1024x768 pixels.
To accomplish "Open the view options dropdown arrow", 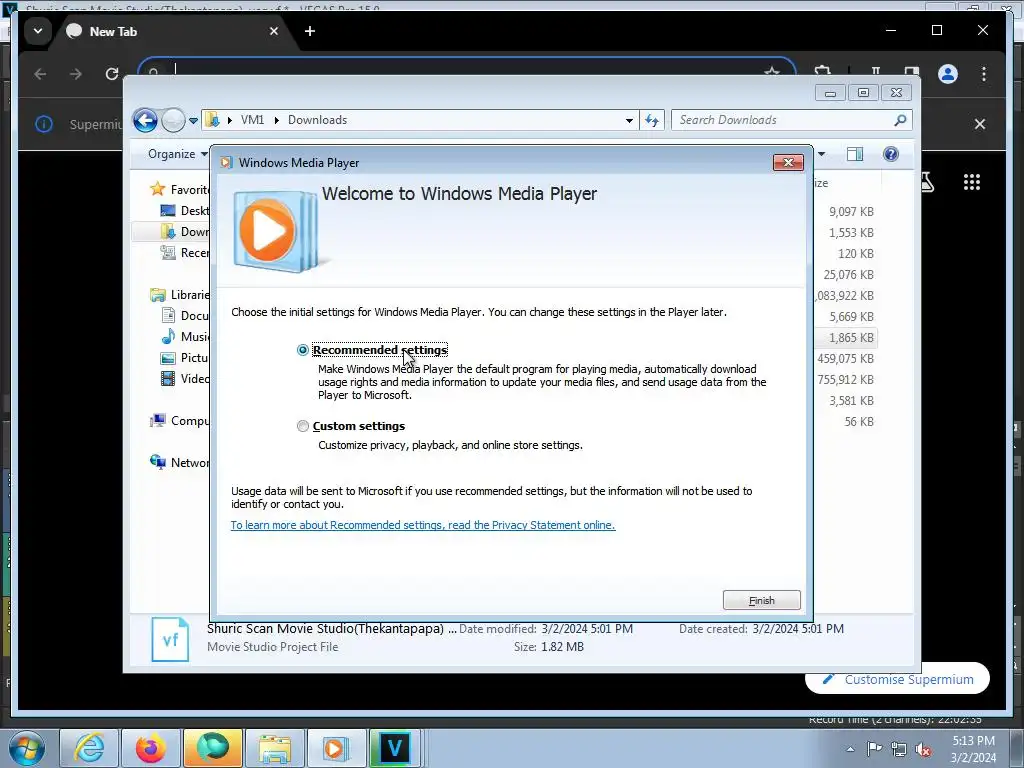I will tap(822, 154).
